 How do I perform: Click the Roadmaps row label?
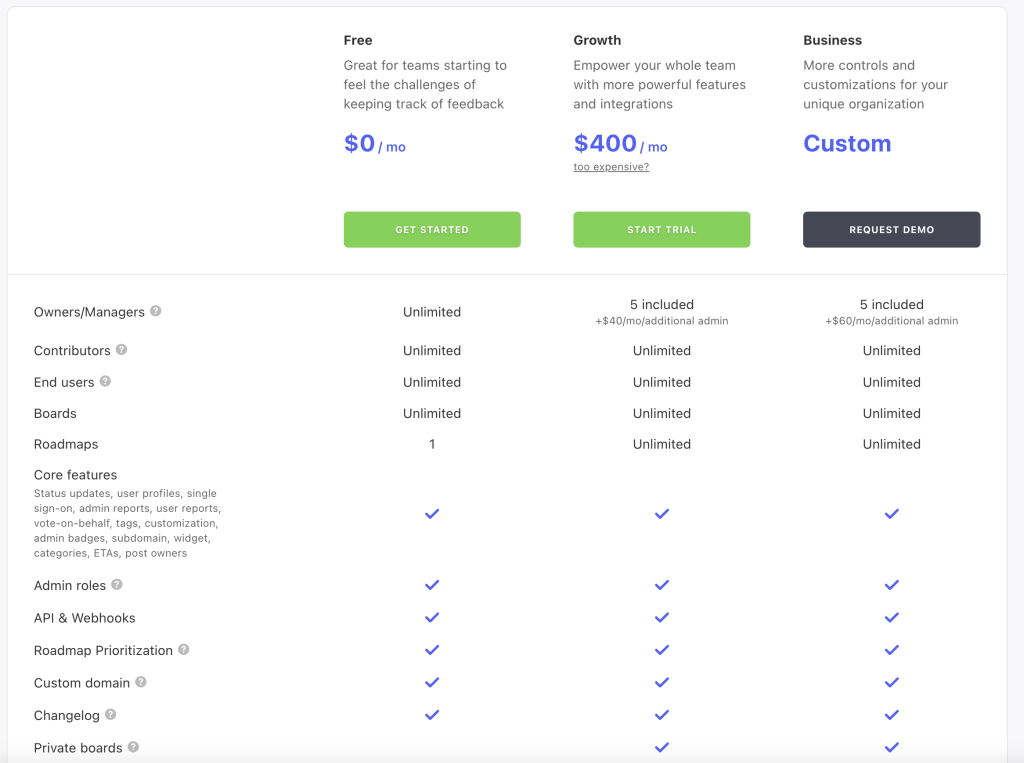(66, 444)
